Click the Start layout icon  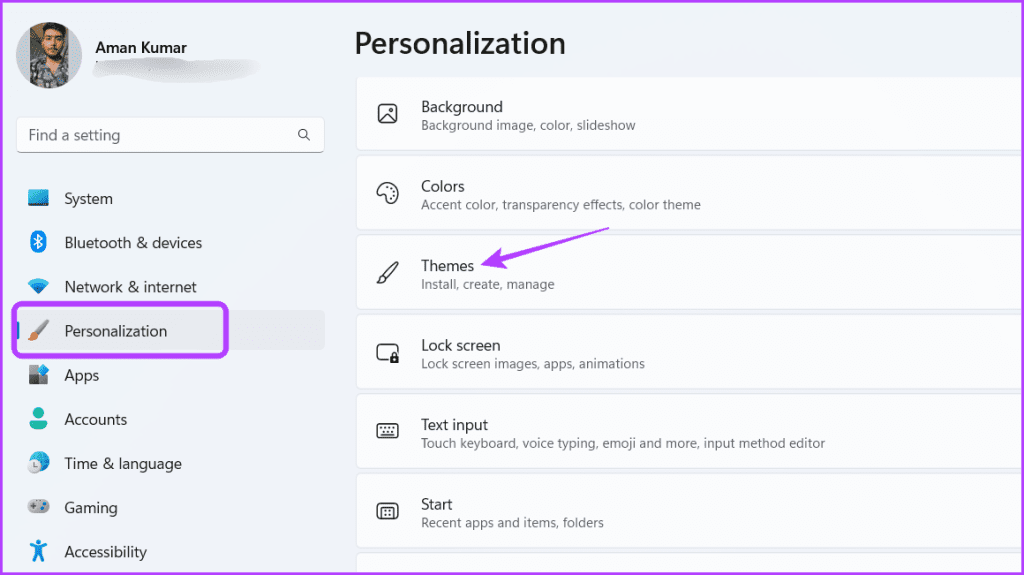point(387,511)
